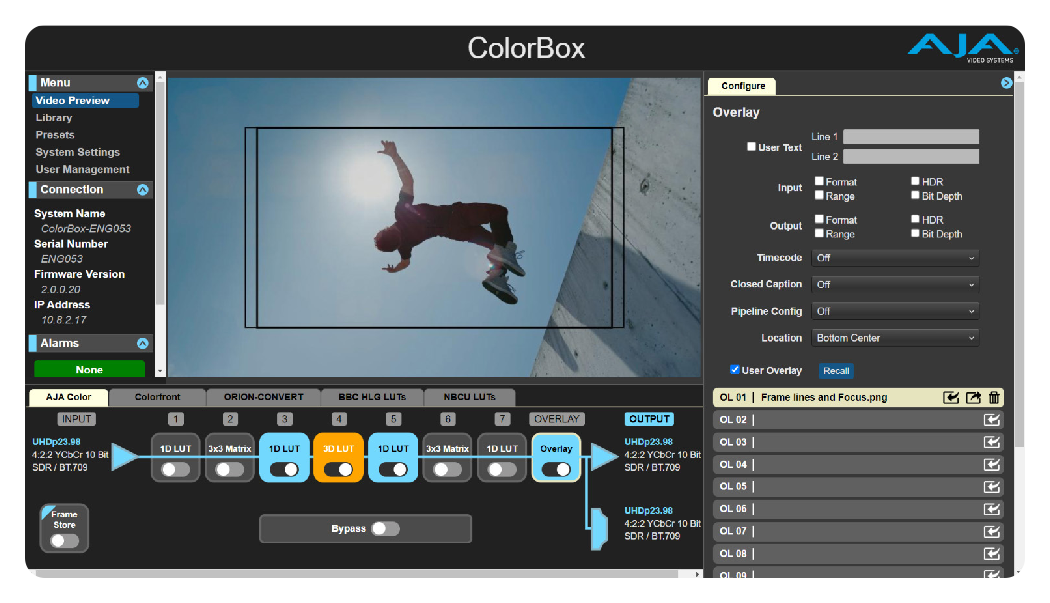The height and width of the screenshot is (603, 1050).
Task: Click the AJA Video Systems logo
Action: coord(962,48)
